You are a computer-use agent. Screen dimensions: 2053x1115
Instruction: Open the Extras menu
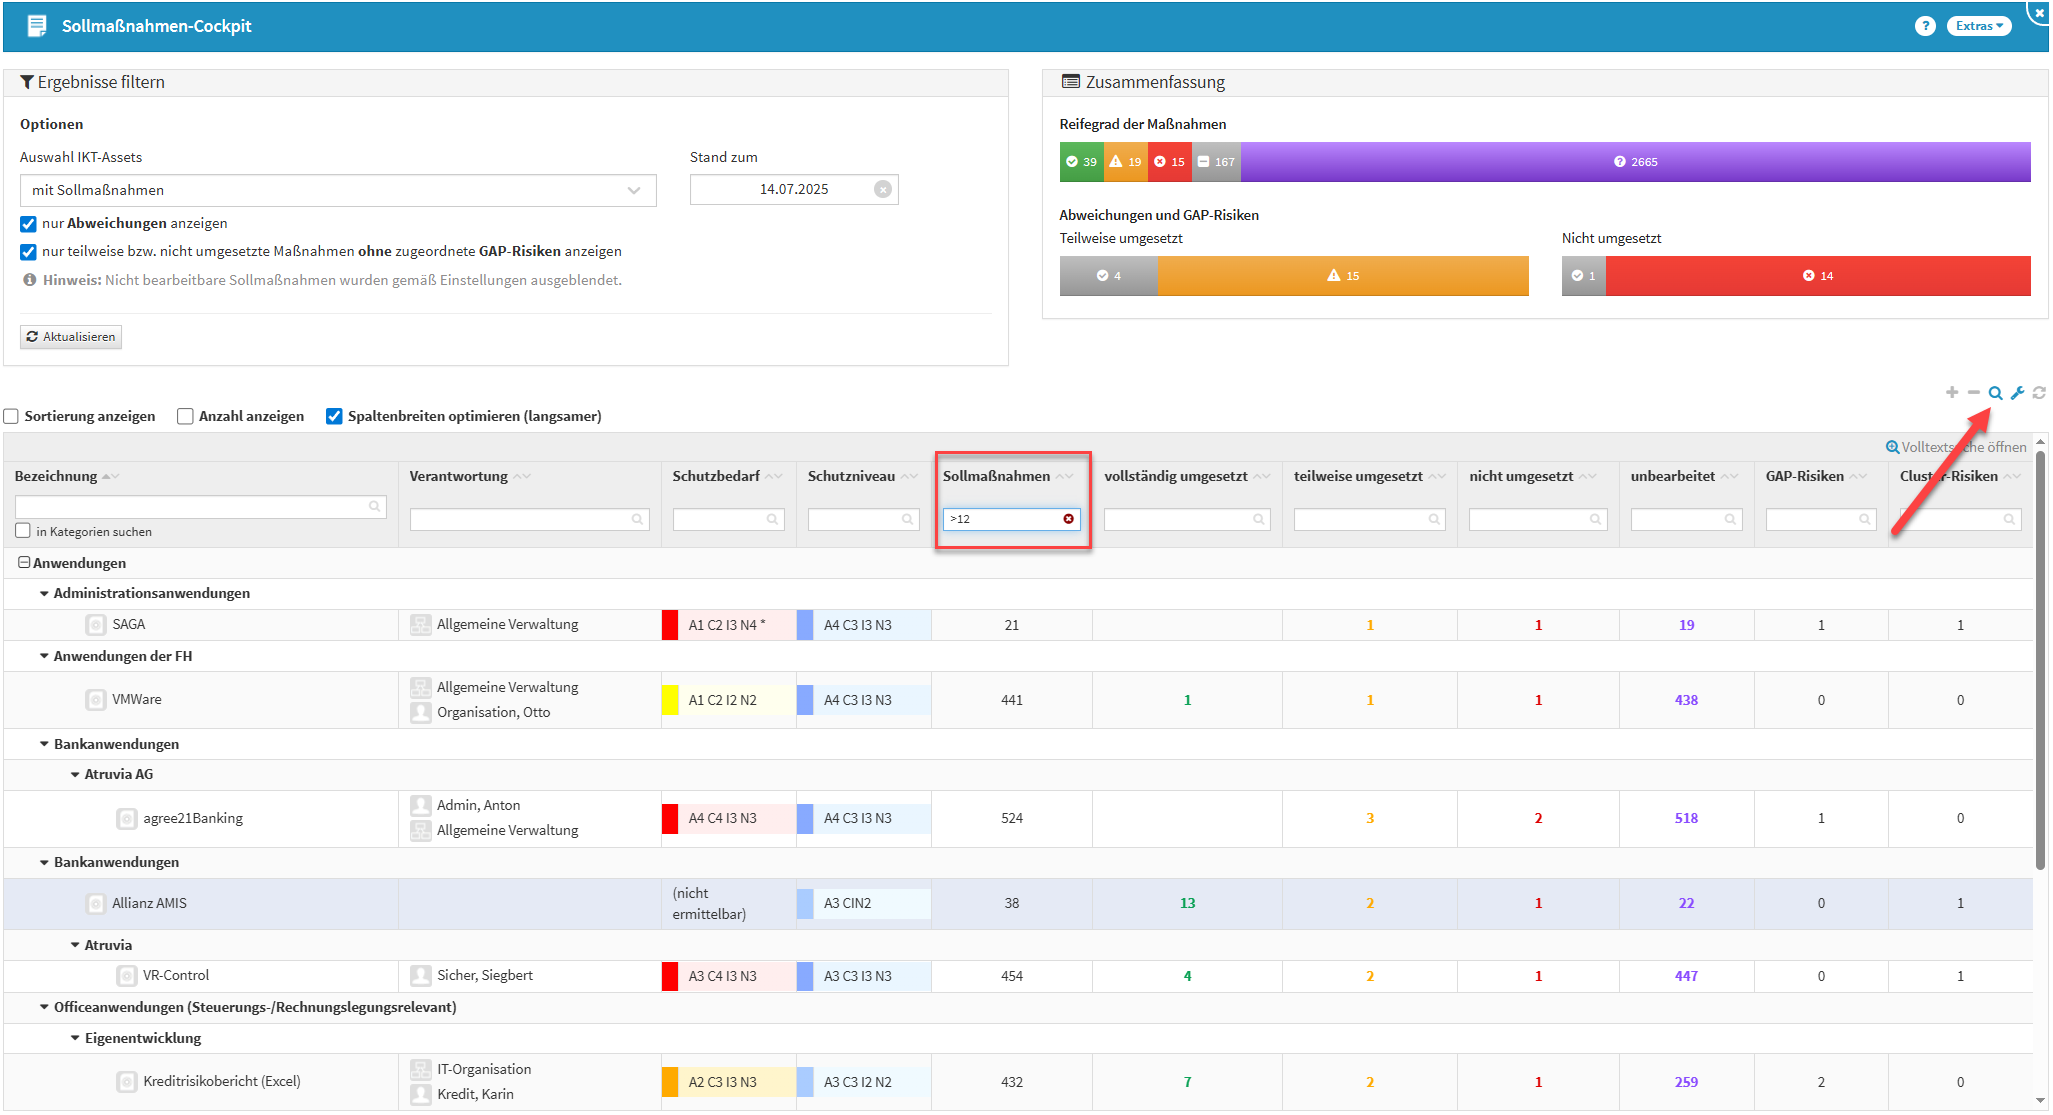pyautogui.click(x=1978, y=26)
